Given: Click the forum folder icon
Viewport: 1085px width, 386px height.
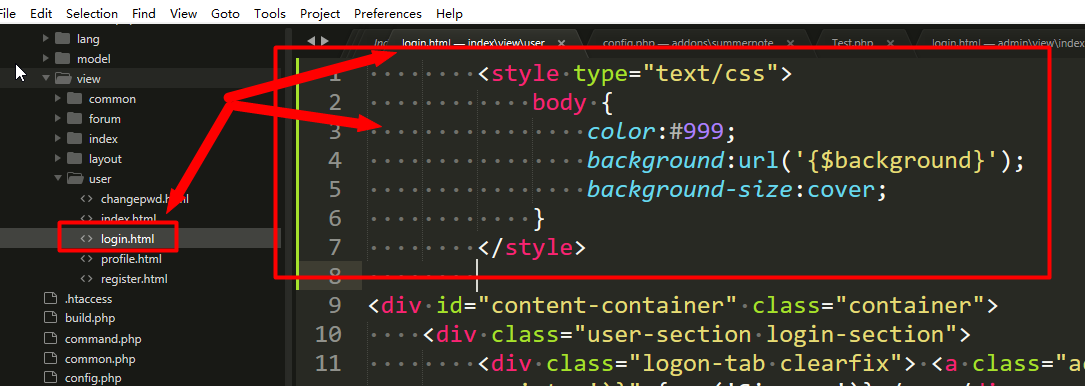Looking at the screenshot, I should click(75, 119).
